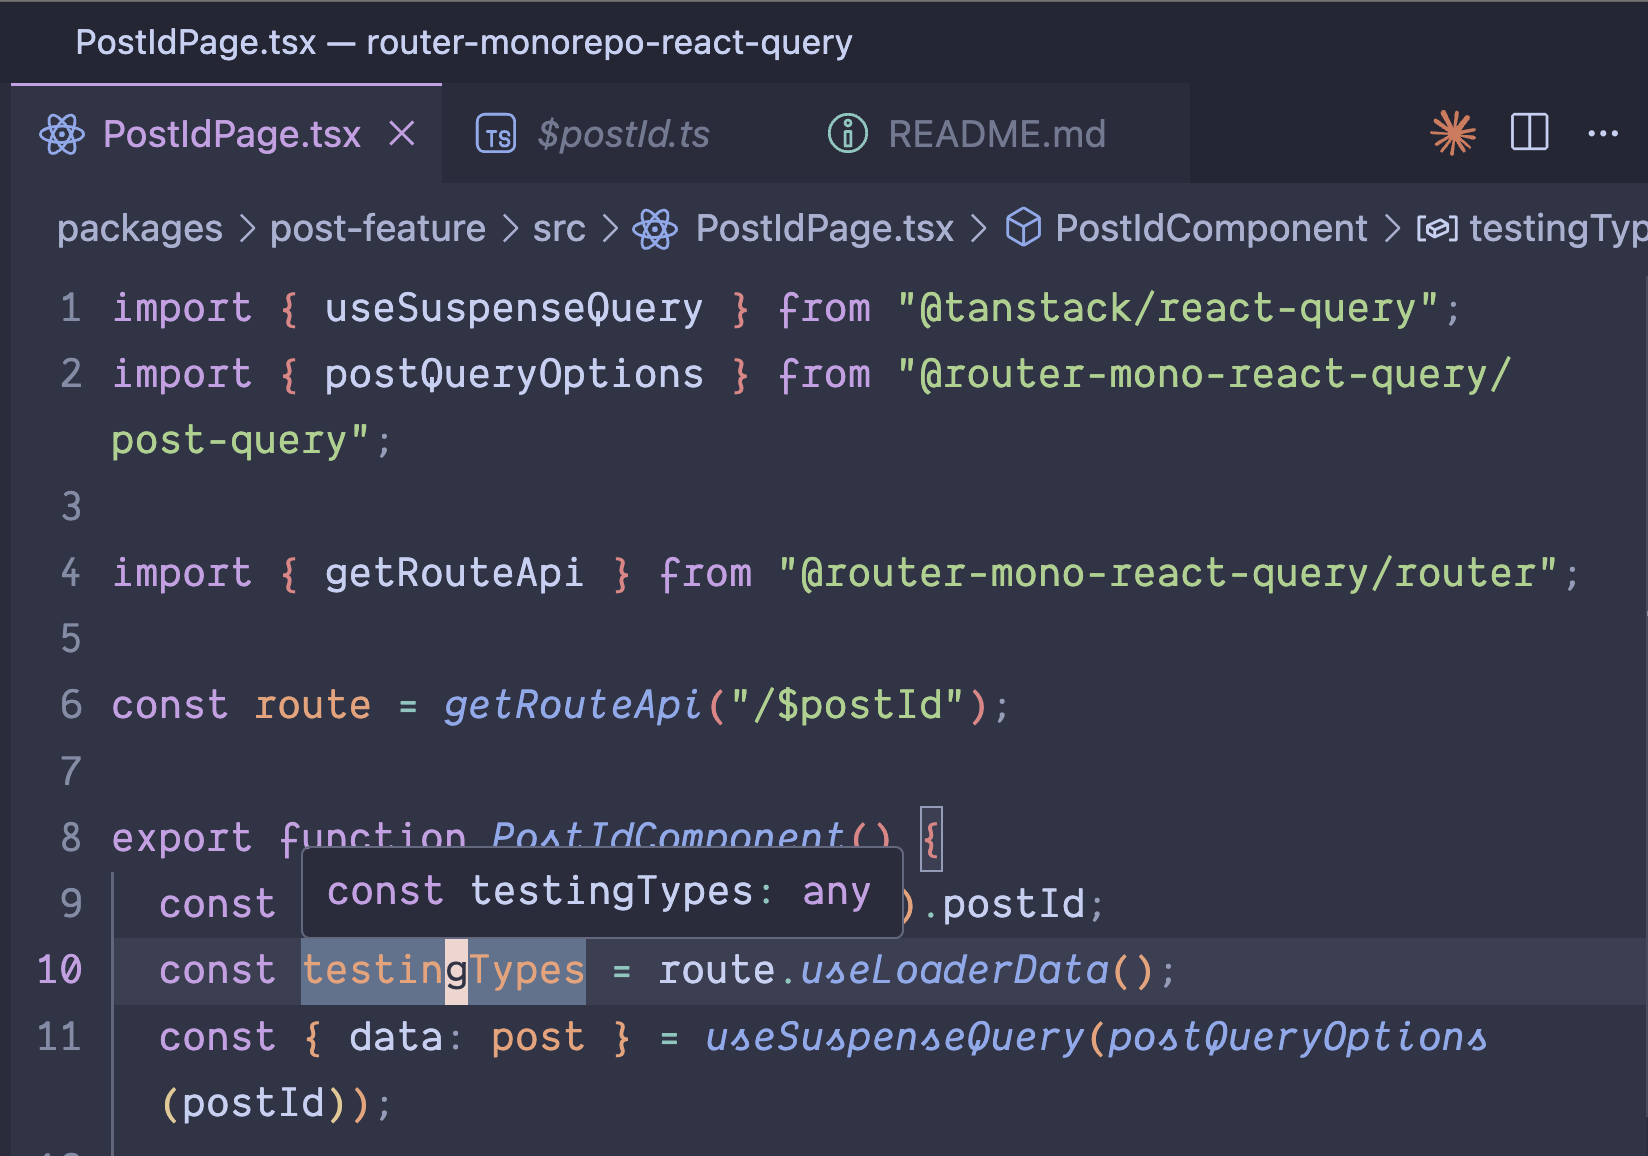Click line number 7 in the gutter
The height and width of the screenshot is (1156, 1648).
[x=71, y=772]
